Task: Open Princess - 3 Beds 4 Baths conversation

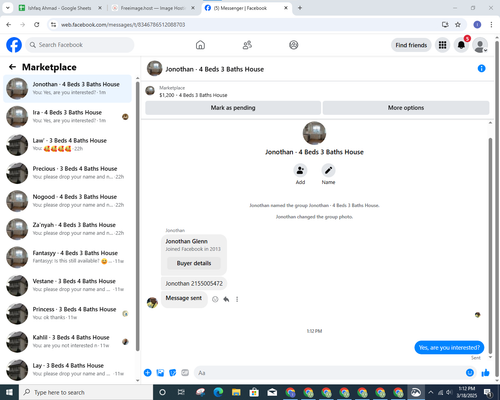Action: pyautogui.click(x=67, y=313)
